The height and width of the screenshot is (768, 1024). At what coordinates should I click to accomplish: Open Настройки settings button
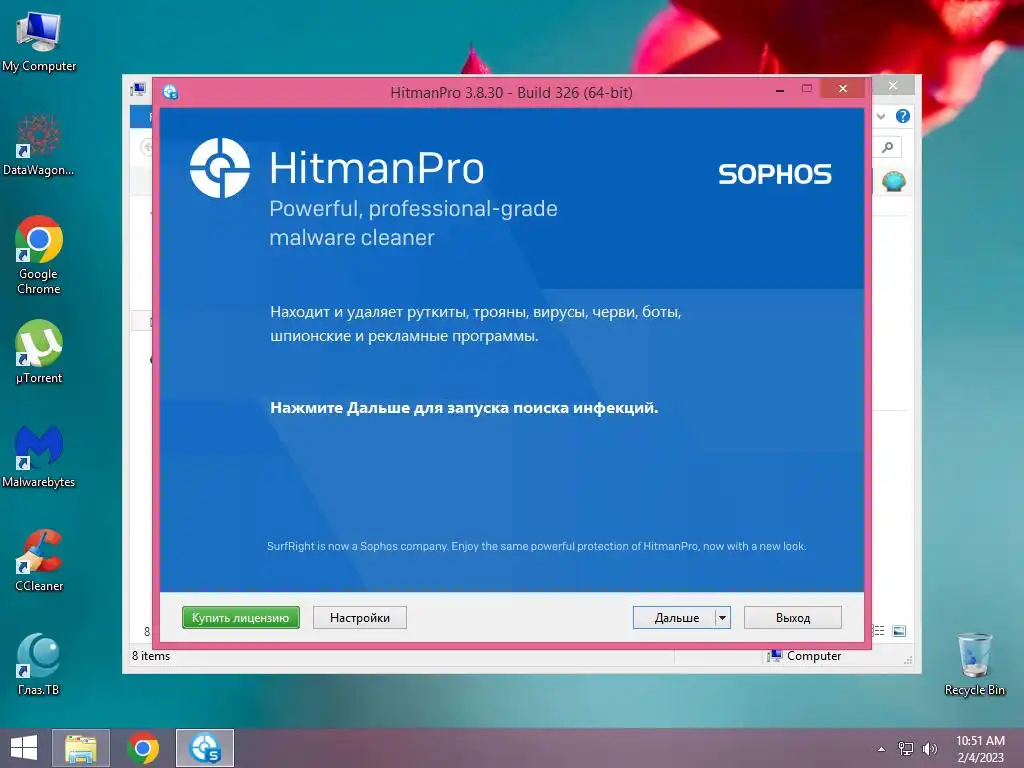(x=360, y=617)
